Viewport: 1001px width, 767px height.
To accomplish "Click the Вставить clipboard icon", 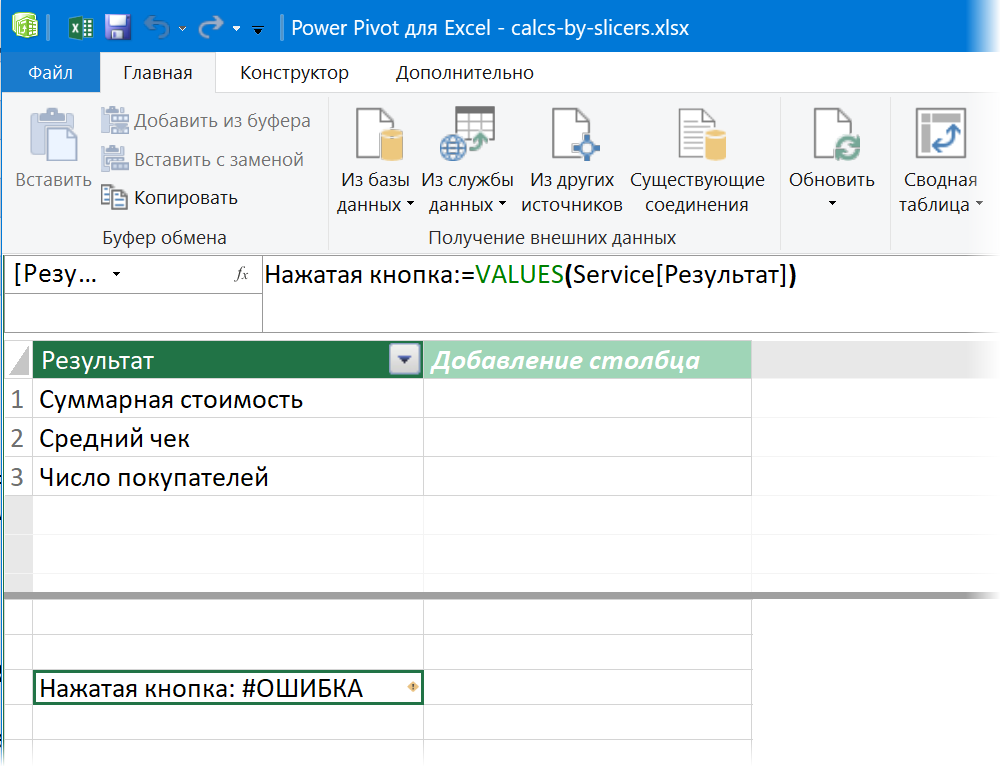I will pos(54,135).
